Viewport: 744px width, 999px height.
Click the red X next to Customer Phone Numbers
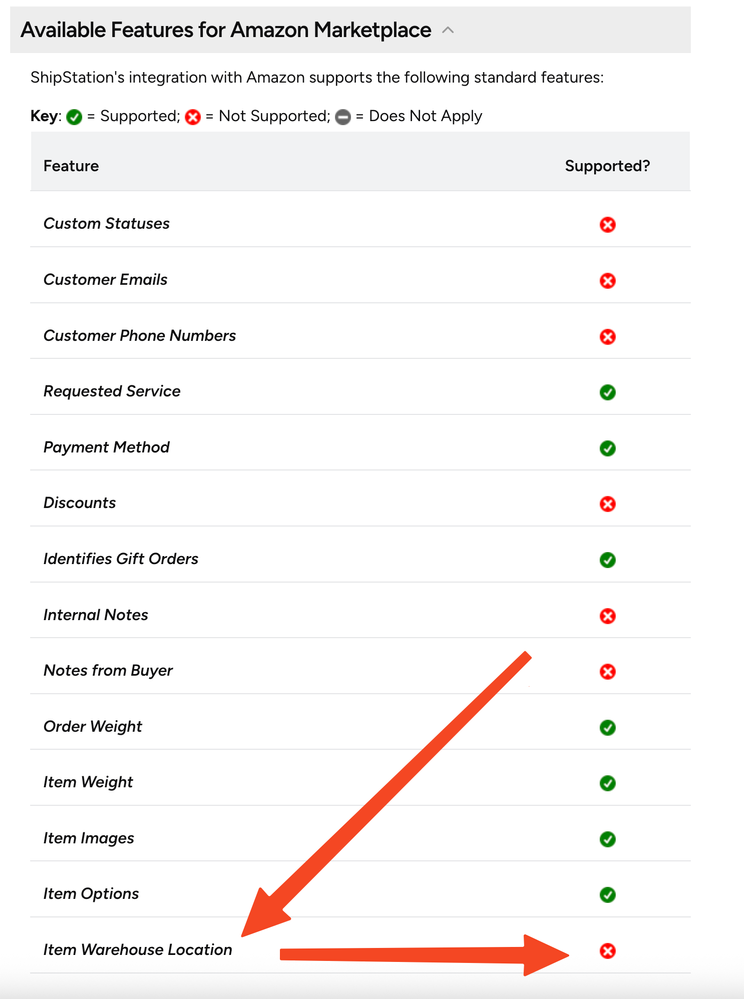point(607,336)
